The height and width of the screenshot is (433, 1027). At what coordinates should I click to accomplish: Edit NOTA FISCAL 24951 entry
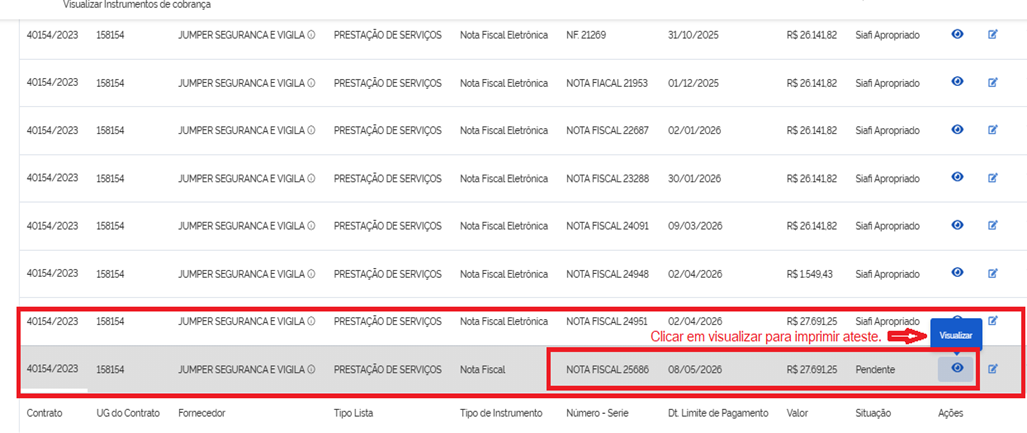[992, 320]
